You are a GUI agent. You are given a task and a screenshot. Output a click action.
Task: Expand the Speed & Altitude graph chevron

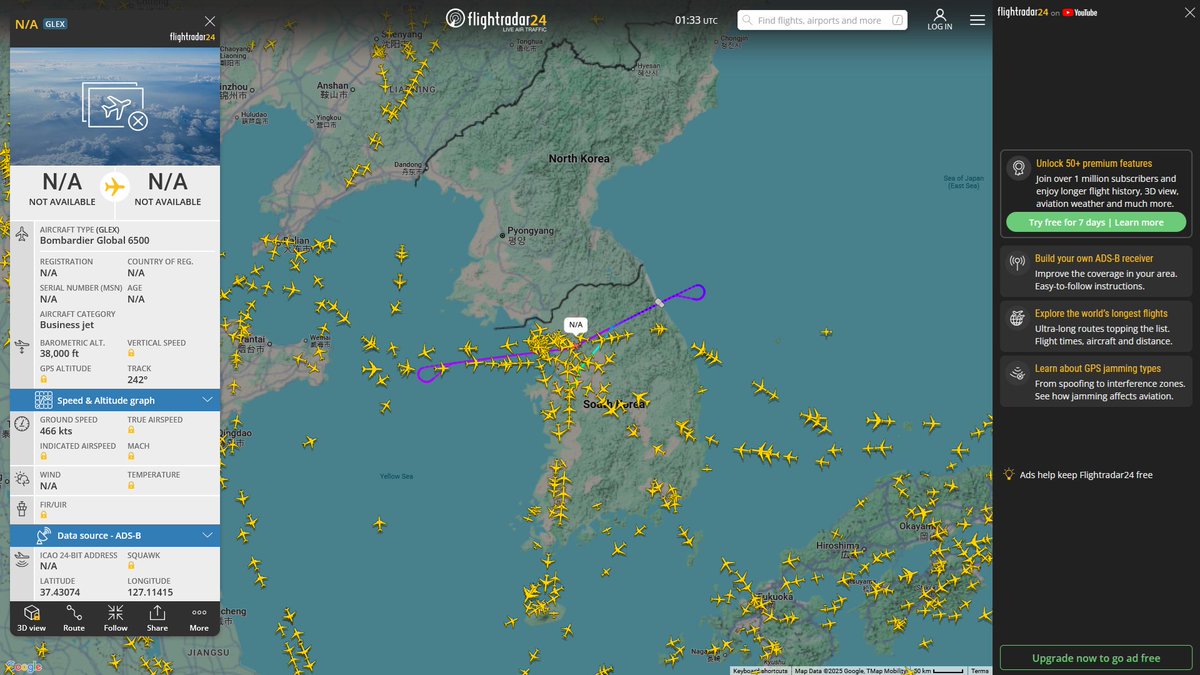(207, 400)
